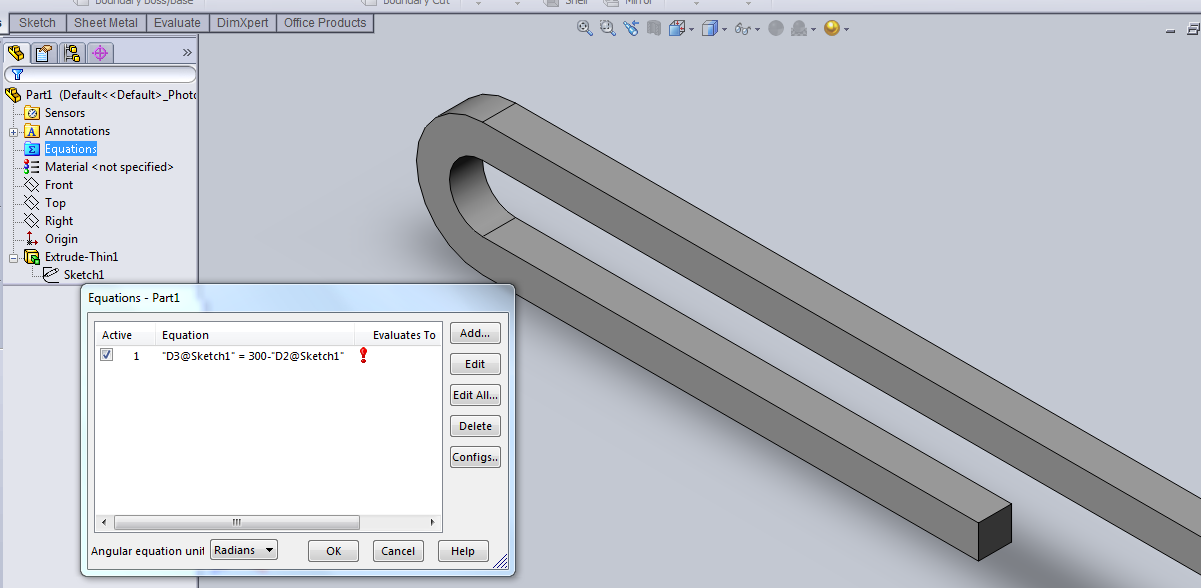Uncheck the Active checkbox for equation 1
The height and width of the screenshot is (588, 1201).
(107, 355)
